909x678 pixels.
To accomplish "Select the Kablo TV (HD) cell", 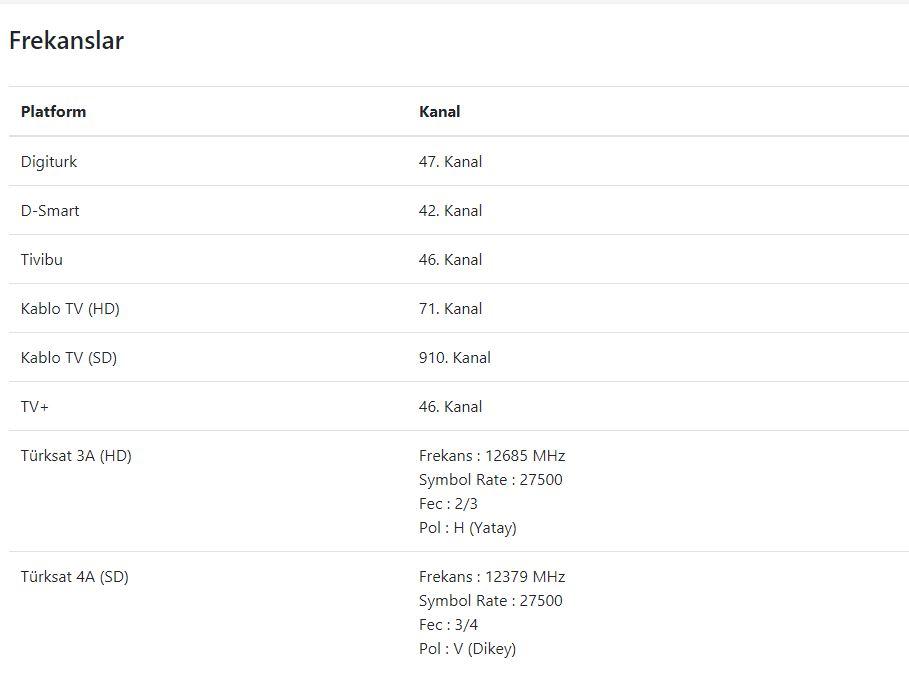I will [70, 309].
